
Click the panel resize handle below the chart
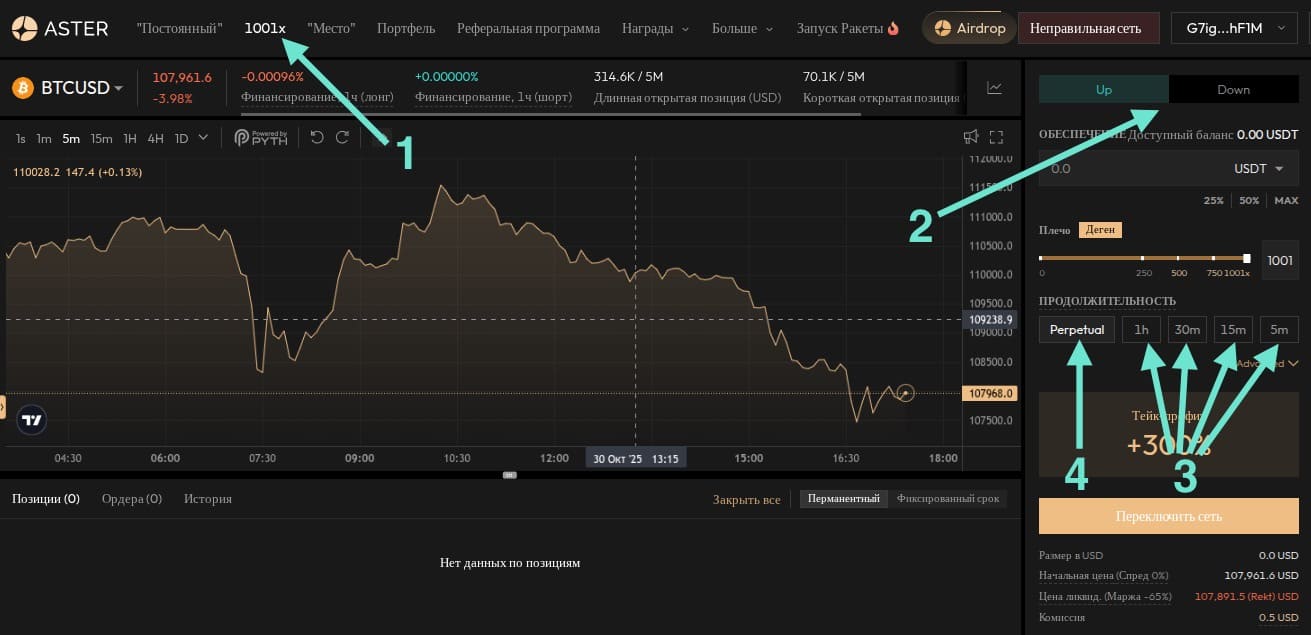point(509,475)
